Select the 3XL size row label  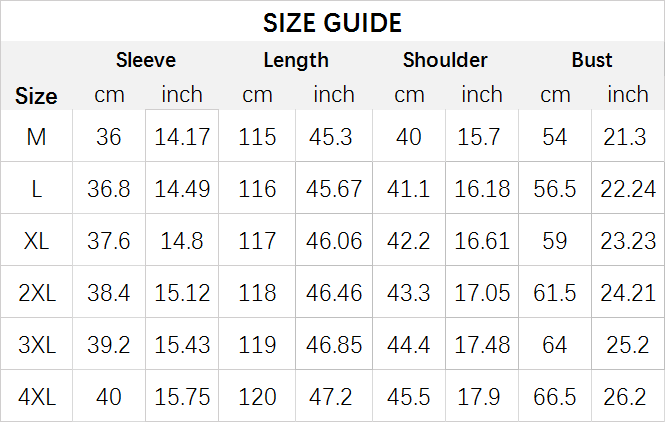pyautogui.click(x=37, y=345)
